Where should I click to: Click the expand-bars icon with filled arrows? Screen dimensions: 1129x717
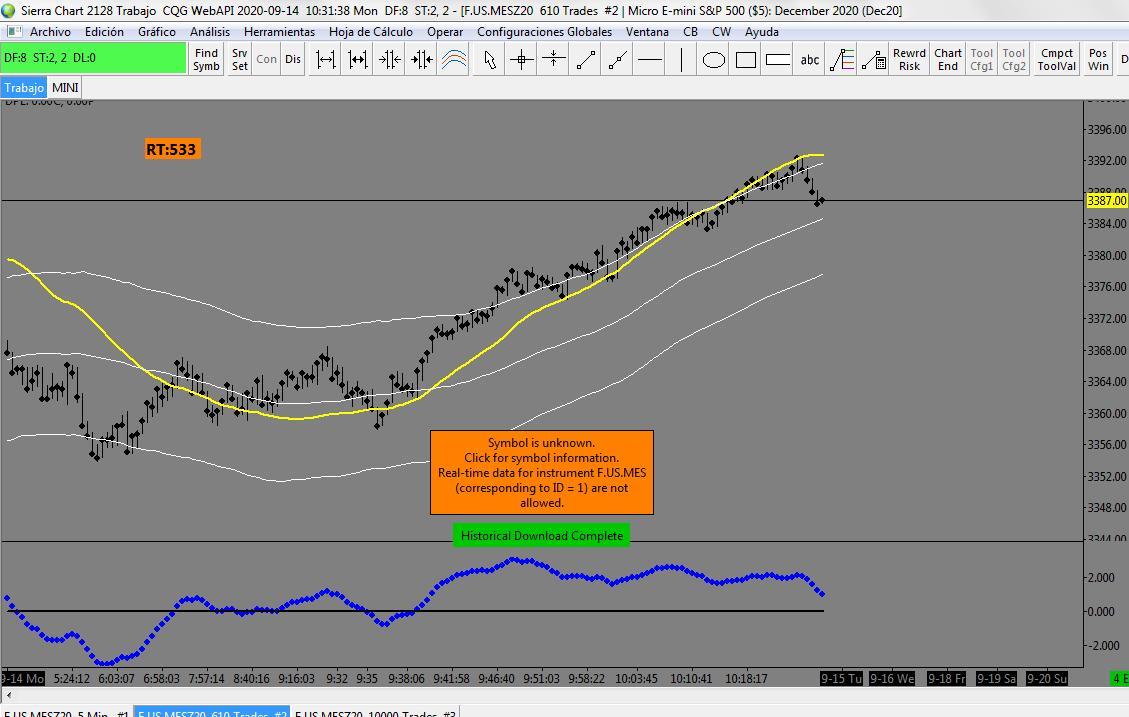[x=358, y=59]
